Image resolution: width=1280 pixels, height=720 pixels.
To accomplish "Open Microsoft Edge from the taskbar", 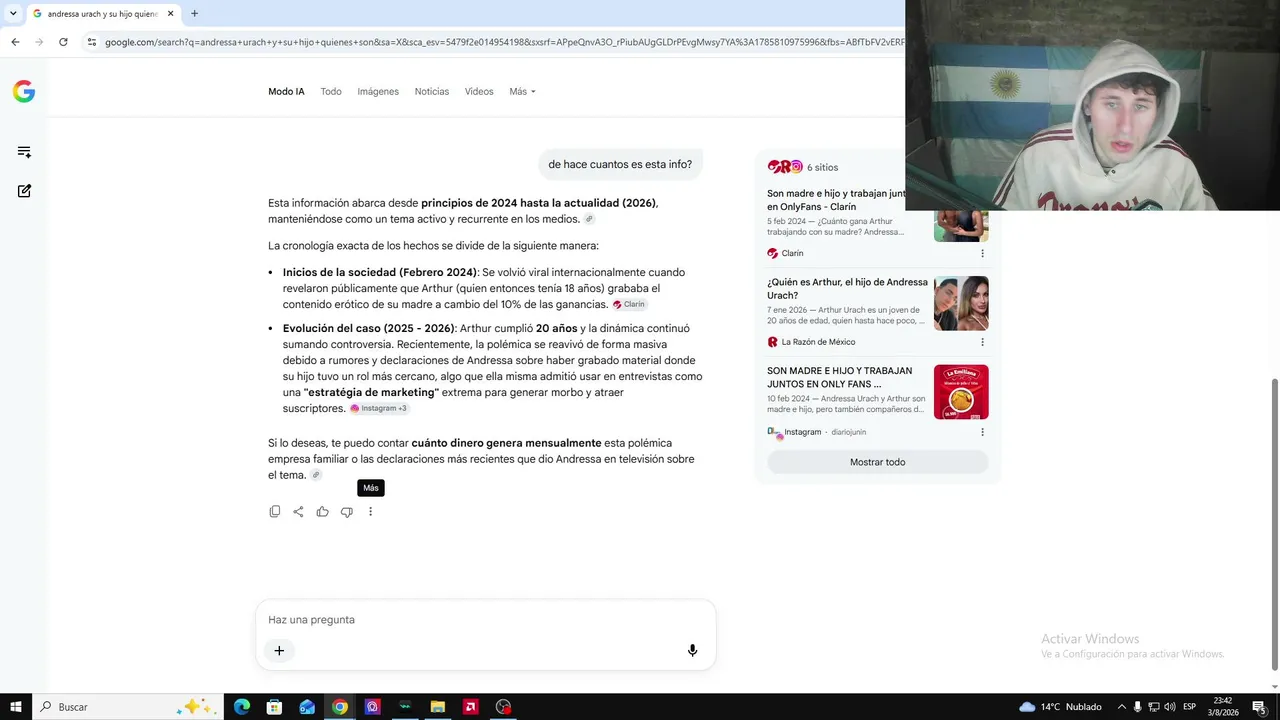I will (242, 707).
